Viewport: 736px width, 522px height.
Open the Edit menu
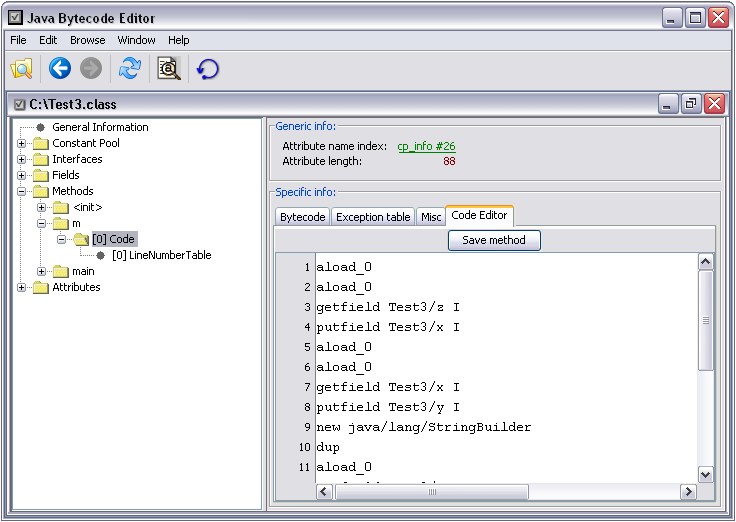tap(48, 40)
